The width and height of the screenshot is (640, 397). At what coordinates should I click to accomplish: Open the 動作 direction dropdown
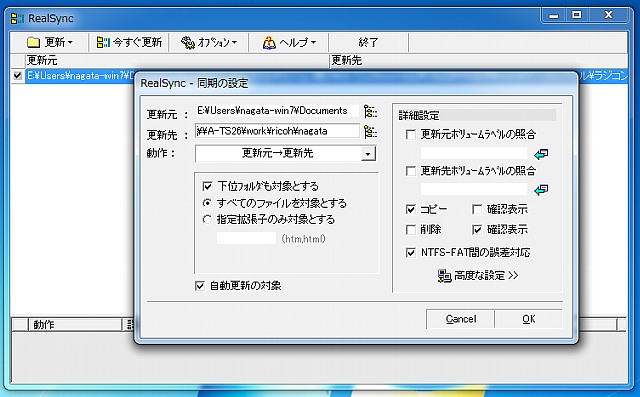click(368, 154)
